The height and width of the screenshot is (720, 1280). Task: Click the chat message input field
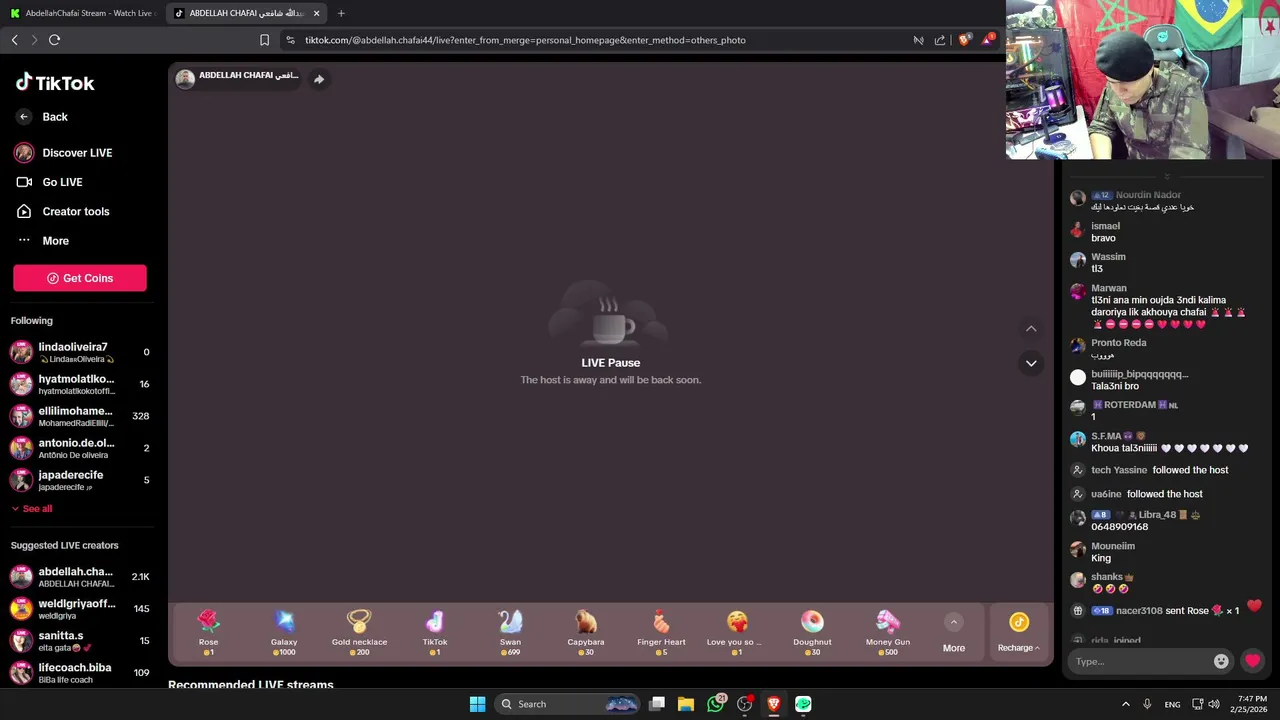click(1140, 661)
